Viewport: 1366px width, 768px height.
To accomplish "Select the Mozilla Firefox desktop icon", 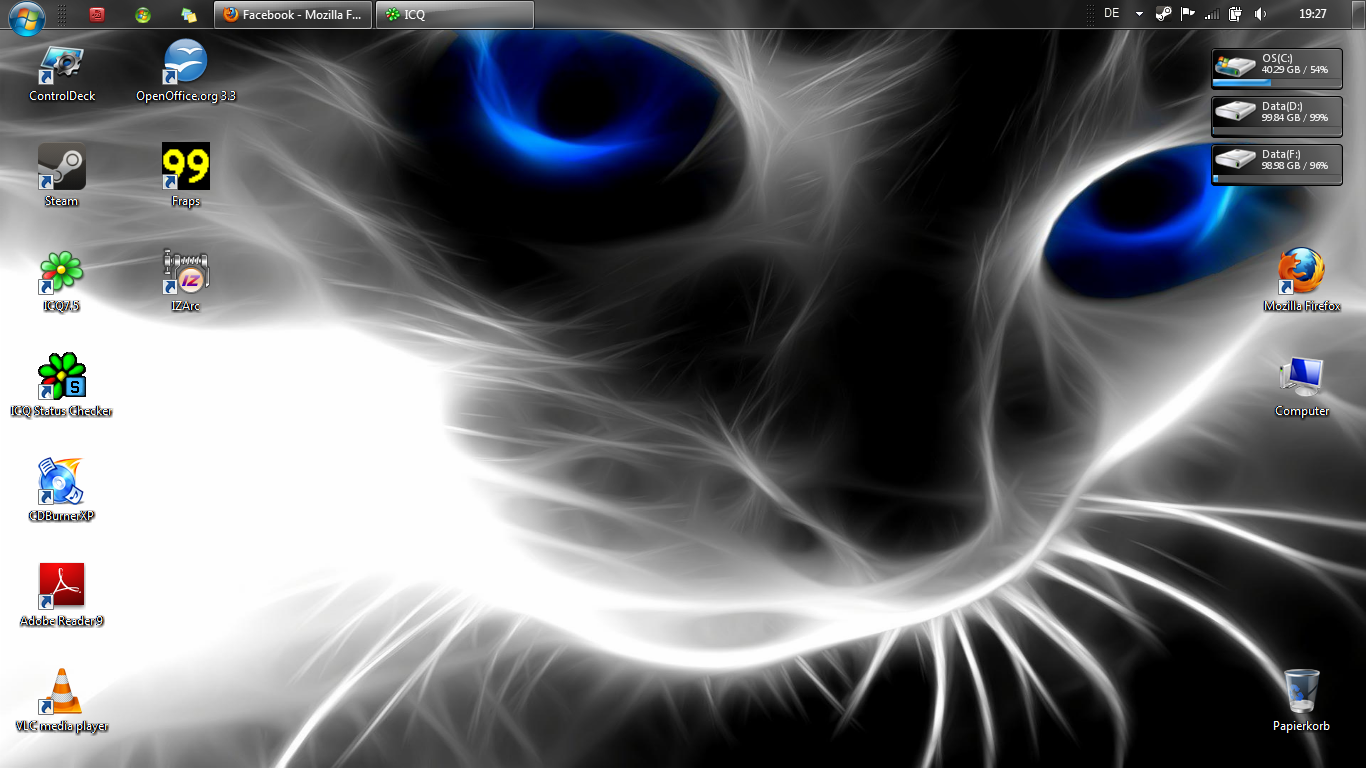I will point(1301,273).
